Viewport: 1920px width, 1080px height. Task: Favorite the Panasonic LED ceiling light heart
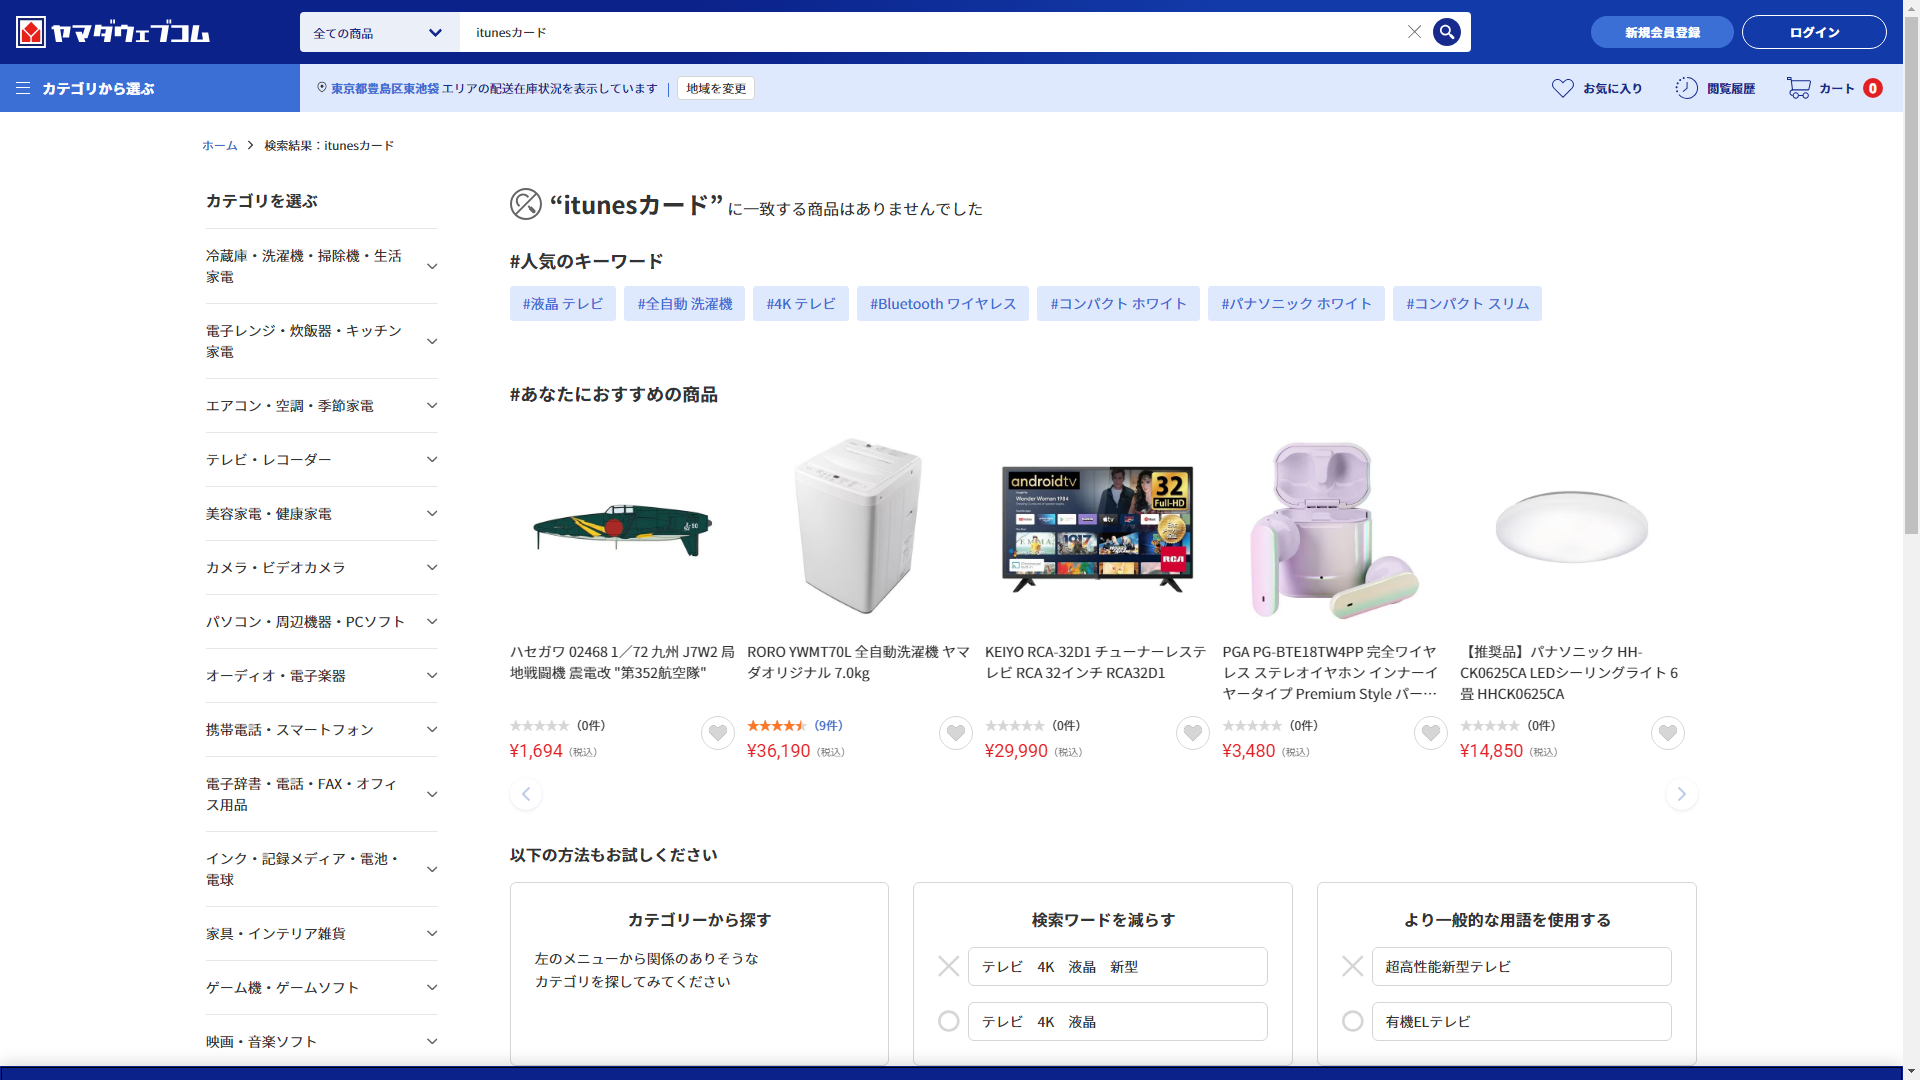click(1667, 733)
